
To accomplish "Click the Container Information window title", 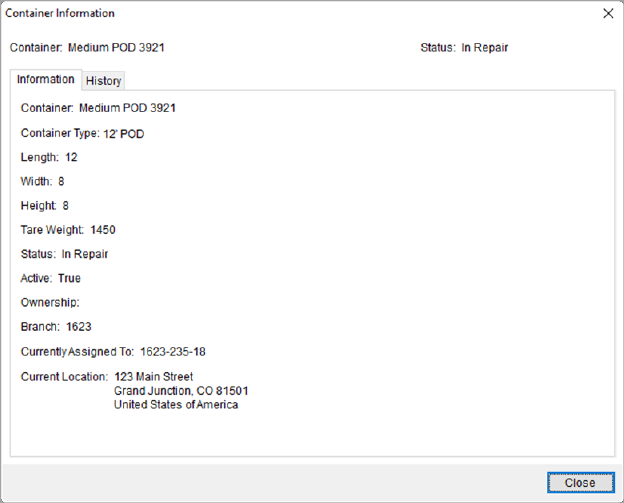I will (60, 14).
